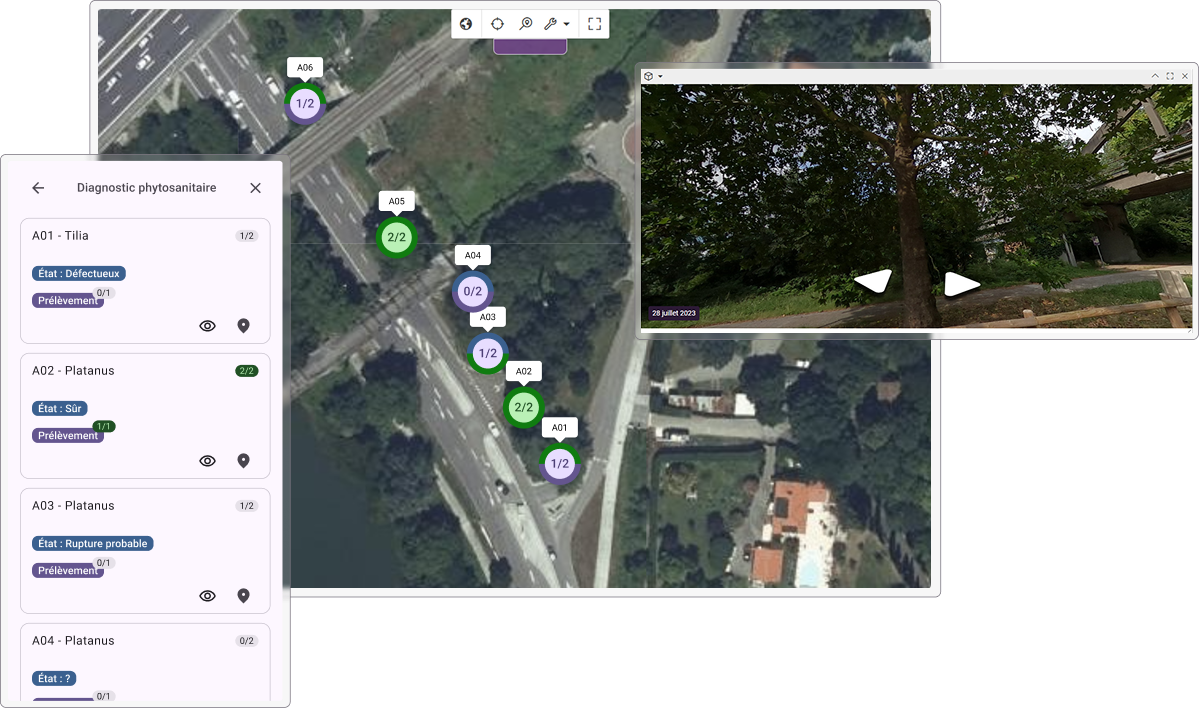
Task: Toggle visibility eye for A02 - Platanus
Action: click(x=207, y=461)
